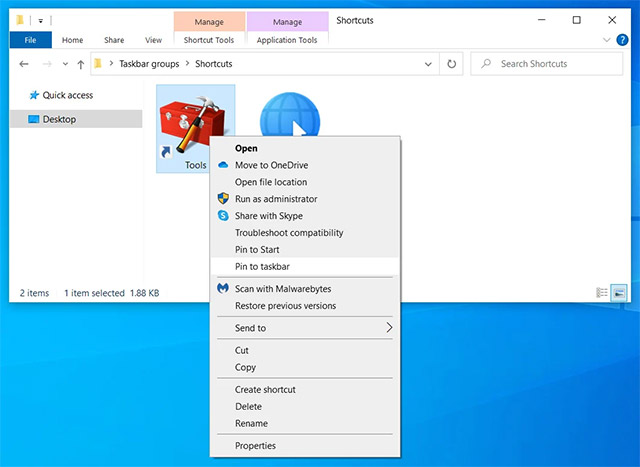Click the Refresh button beside address bar
Screen dimensions: 640x467
coord(452,64)
